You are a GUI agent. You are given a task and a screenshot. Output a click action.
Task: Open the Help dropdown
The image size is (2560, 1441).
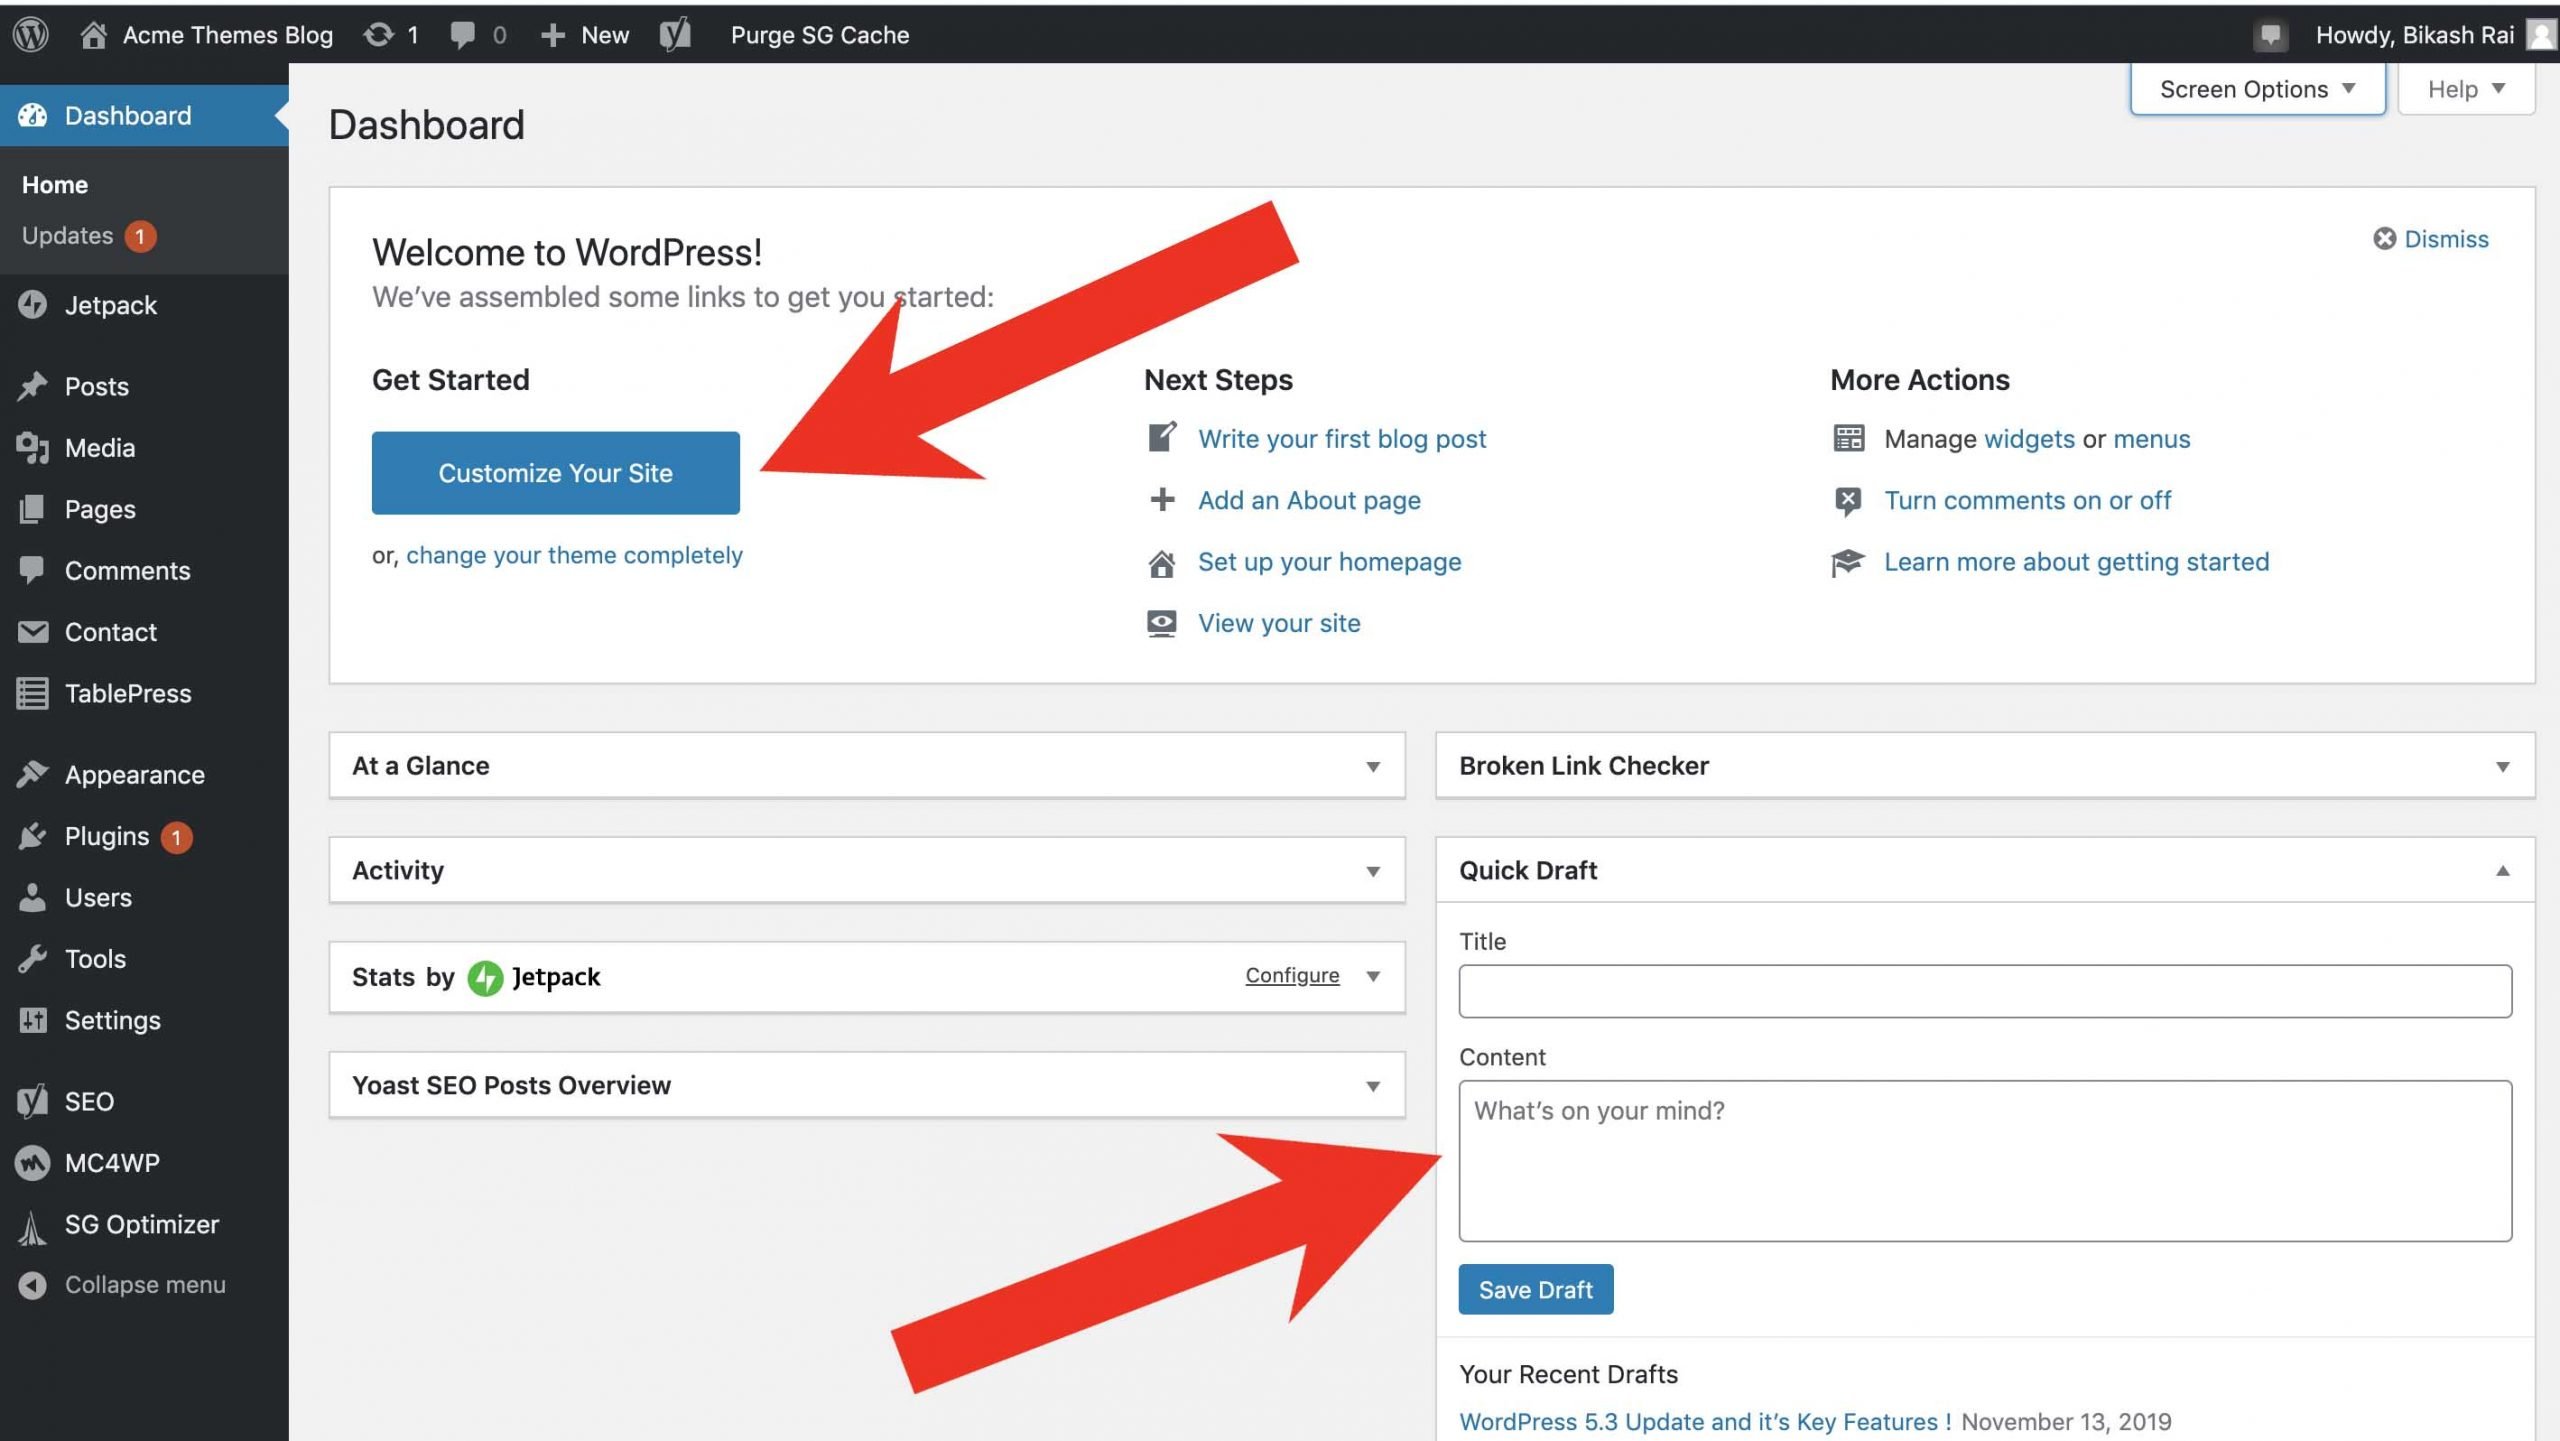2466,89
